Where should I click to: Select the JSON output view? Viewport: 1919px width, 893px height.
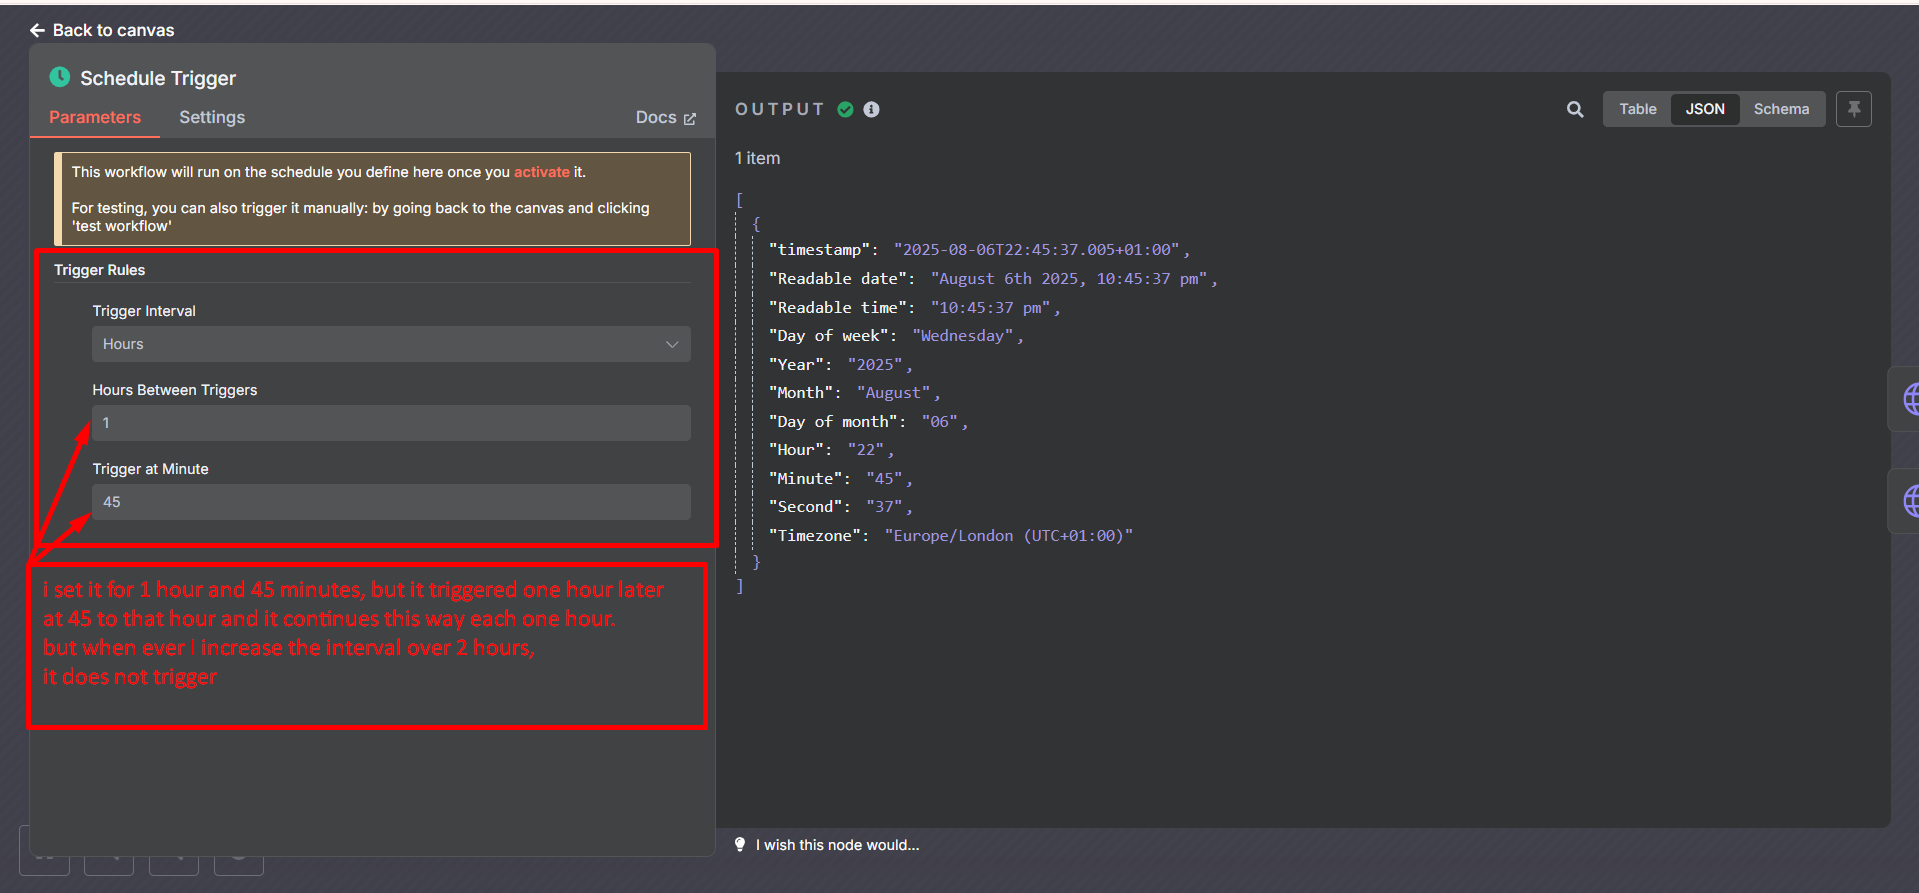1705,109
